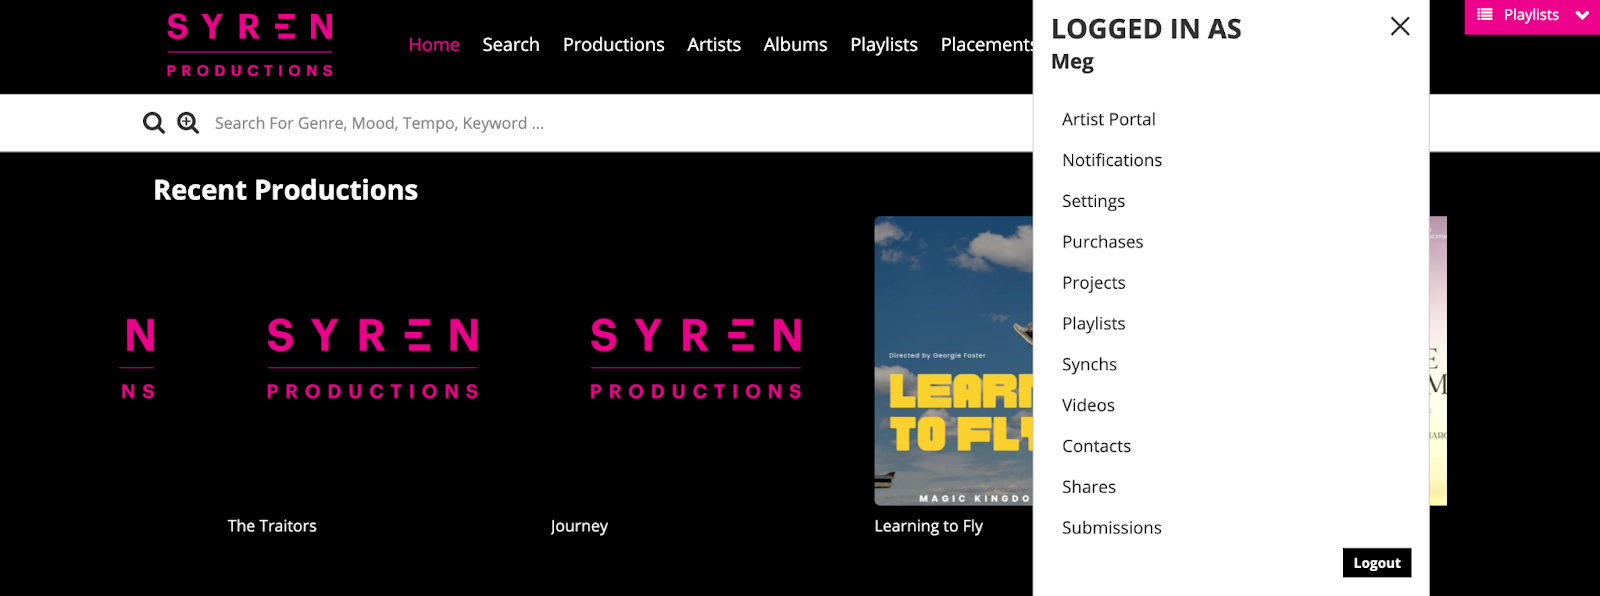1600x596 pixels.
Task: Click the magnifying glass search icon
Action: point(153,123)
